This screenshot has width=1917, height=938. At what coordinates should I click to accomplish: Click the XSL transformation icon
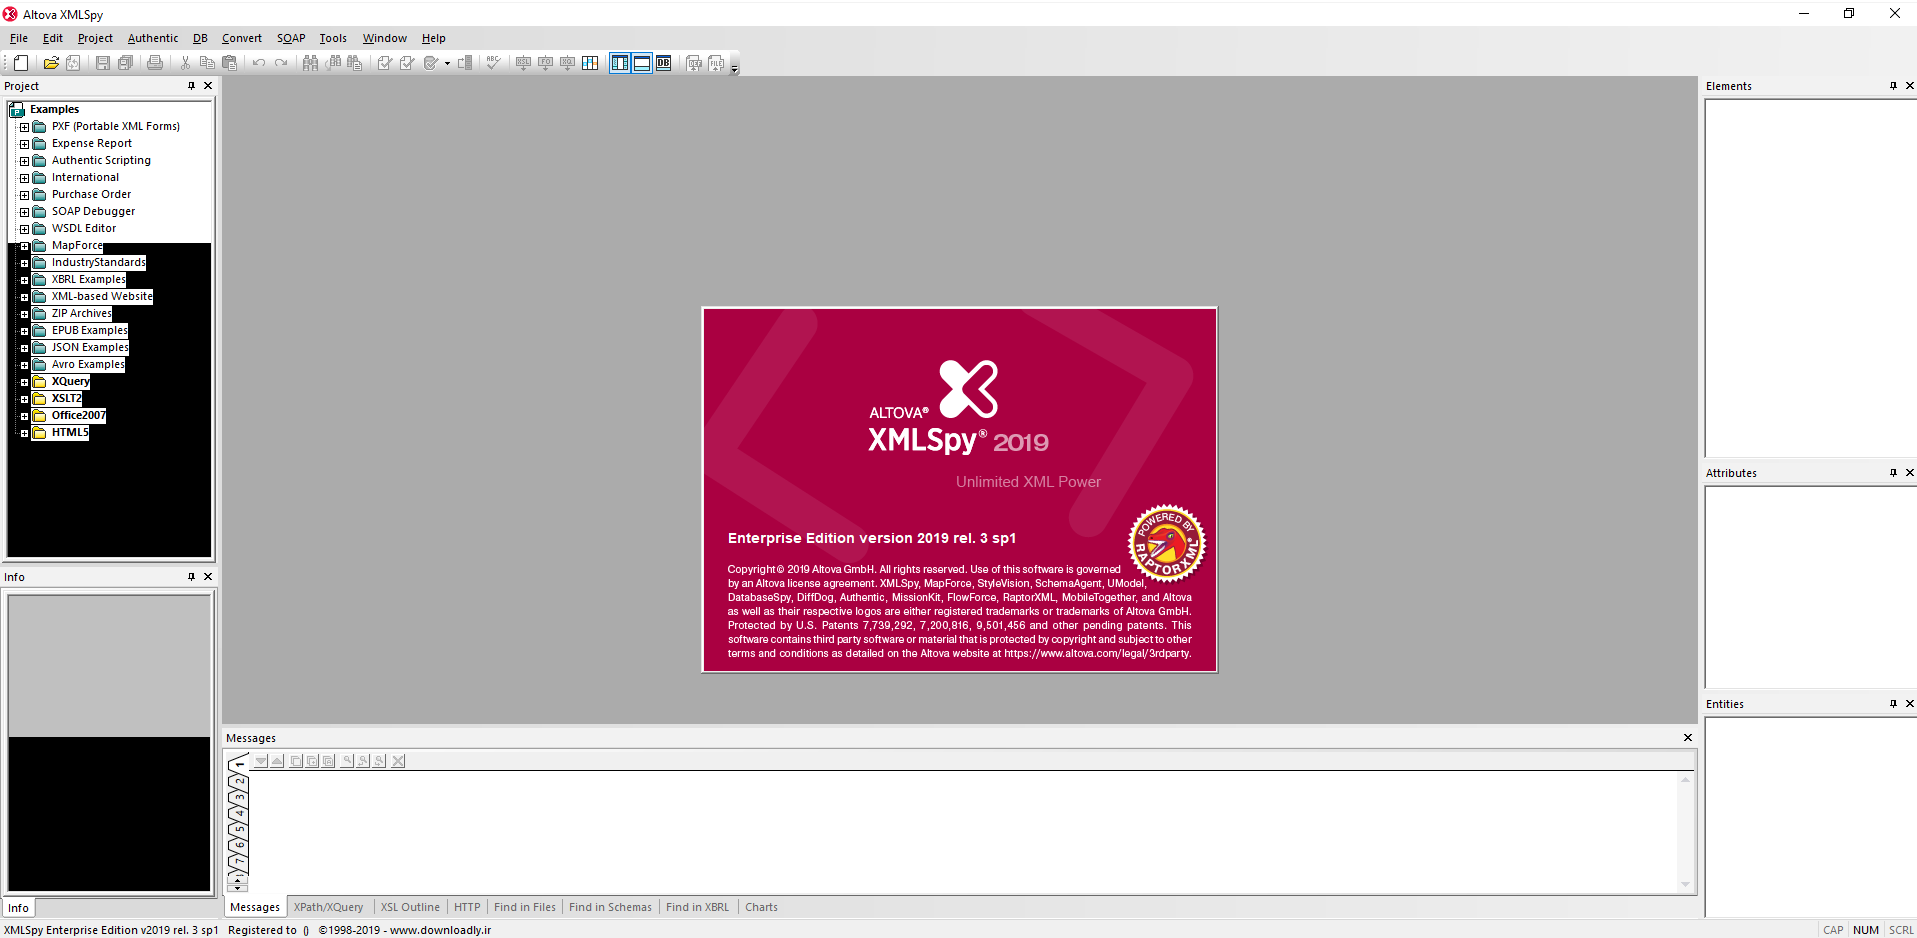point(523,63)
